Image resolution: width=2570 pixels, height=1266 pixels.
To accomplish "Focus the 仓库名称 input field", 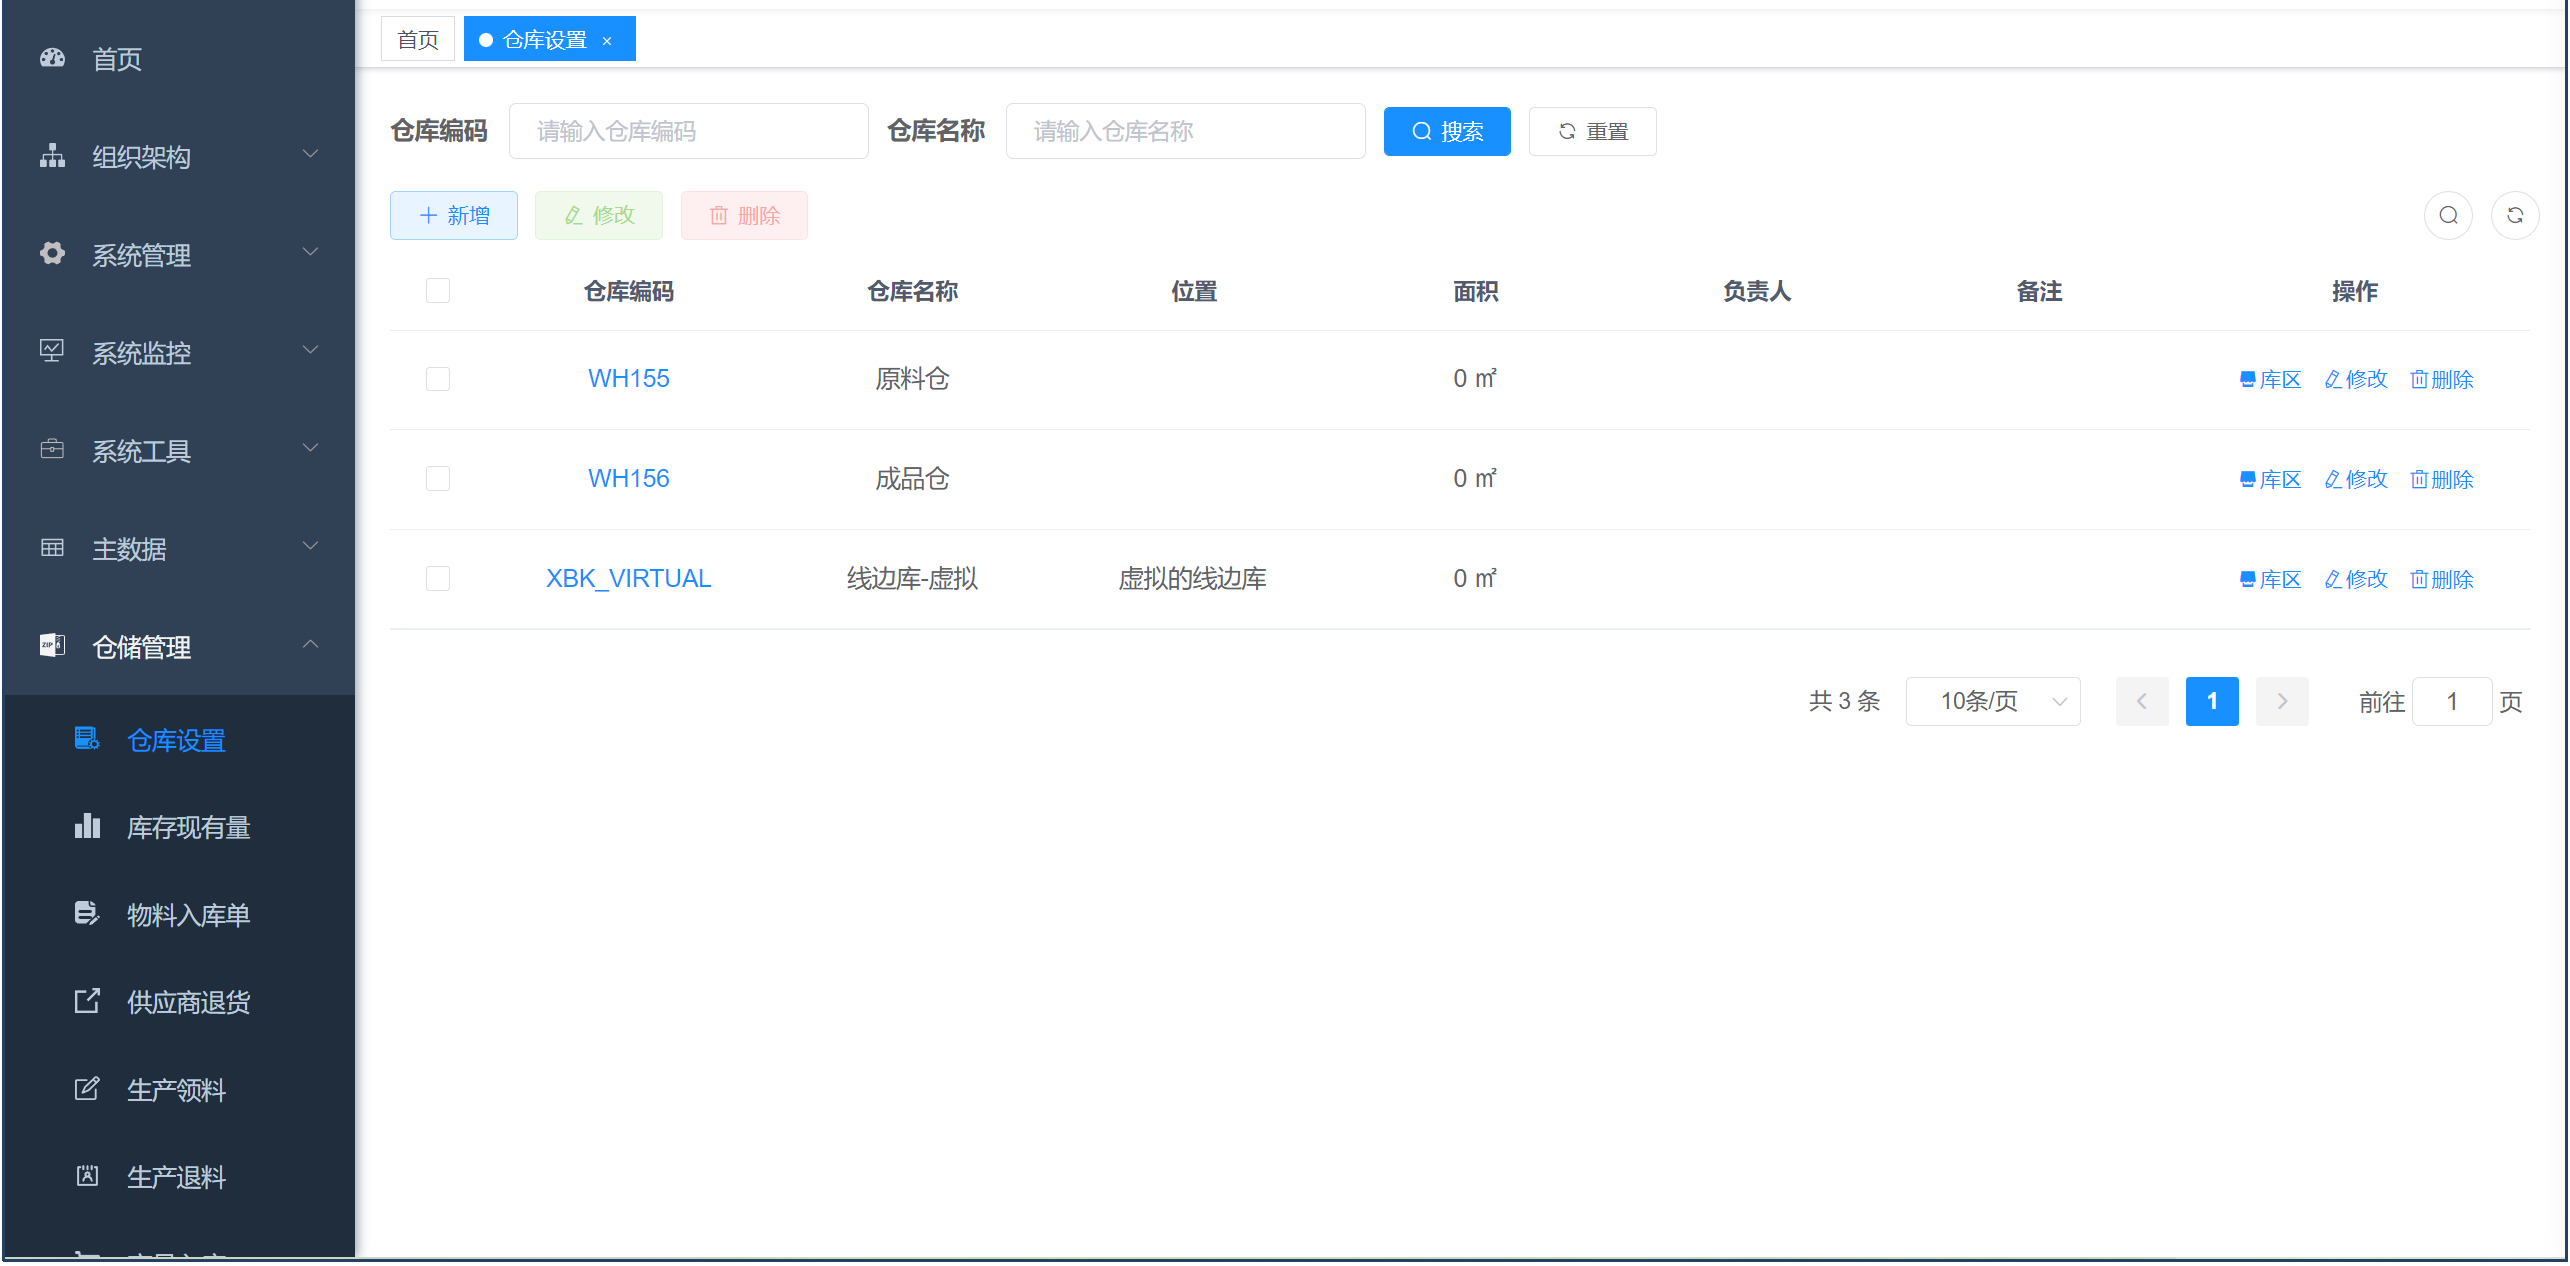I will (x=1185, y=131).
